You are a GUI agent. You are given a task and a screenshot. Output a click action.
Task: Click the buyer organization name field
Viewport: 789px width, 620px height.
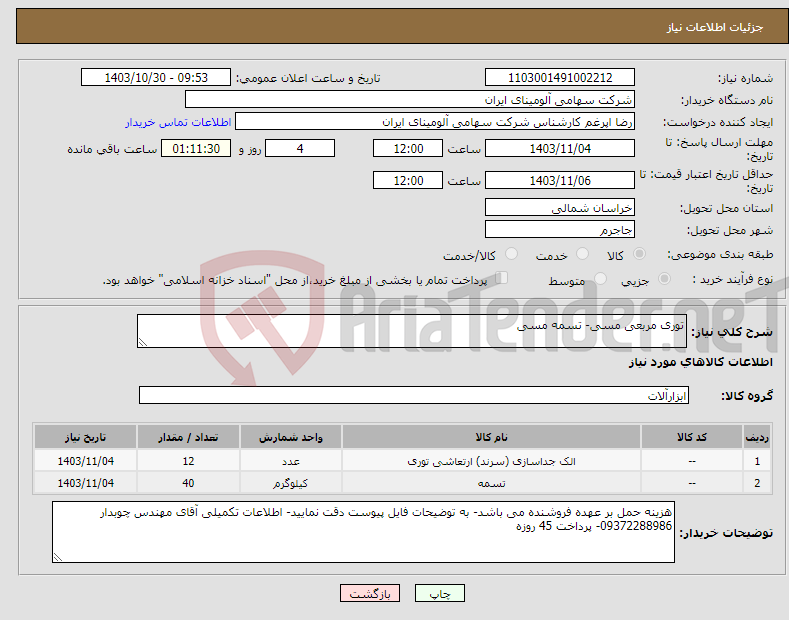tap(410, 100)
